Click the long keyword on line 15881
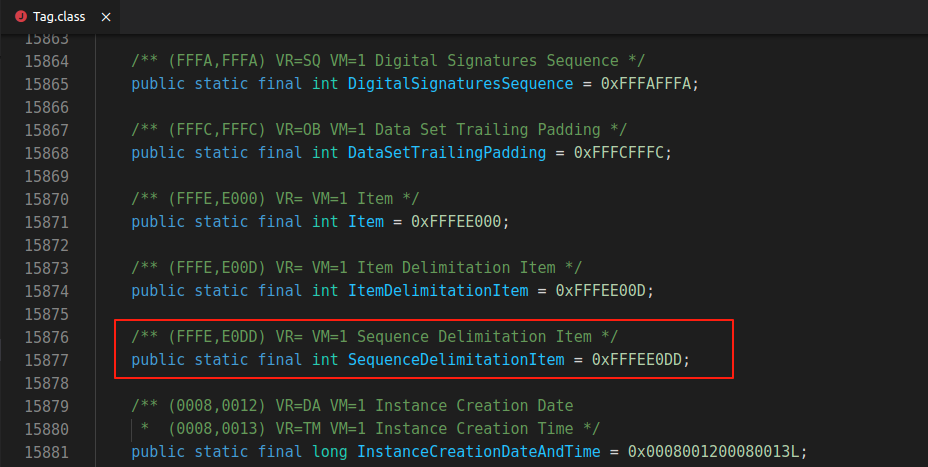928x467 pixels. [x=330, y=452]
